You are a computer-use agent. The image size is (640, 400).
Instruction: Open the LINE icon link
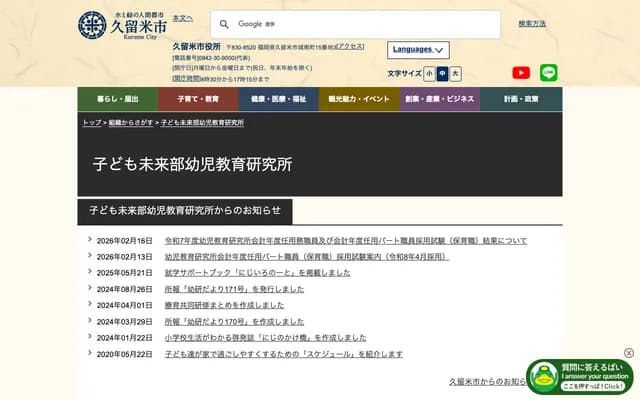click(x=548, y=73)
